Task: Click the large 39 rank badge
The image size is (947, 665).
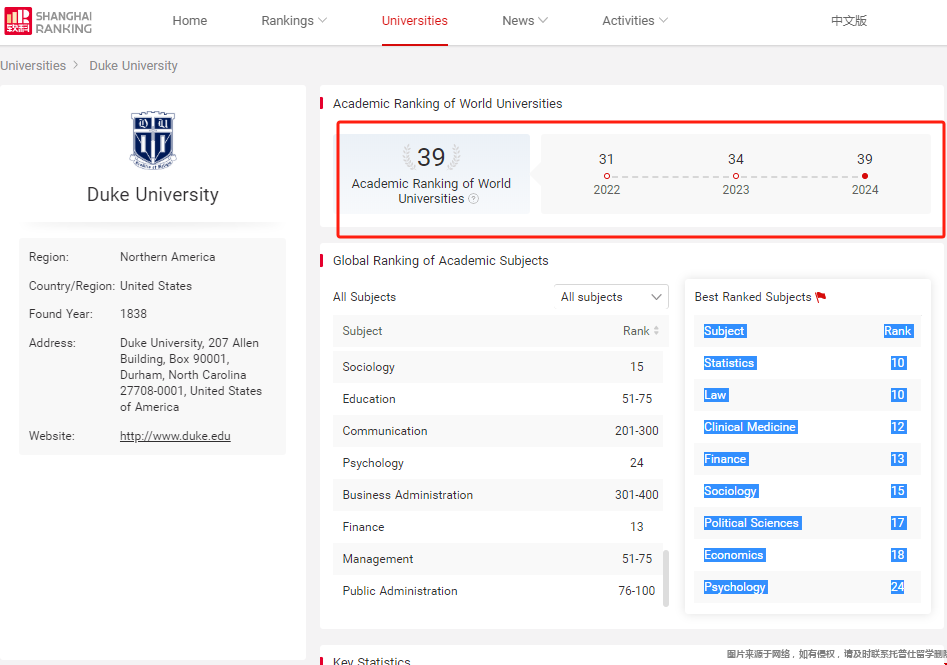Action: pos(431,158)
